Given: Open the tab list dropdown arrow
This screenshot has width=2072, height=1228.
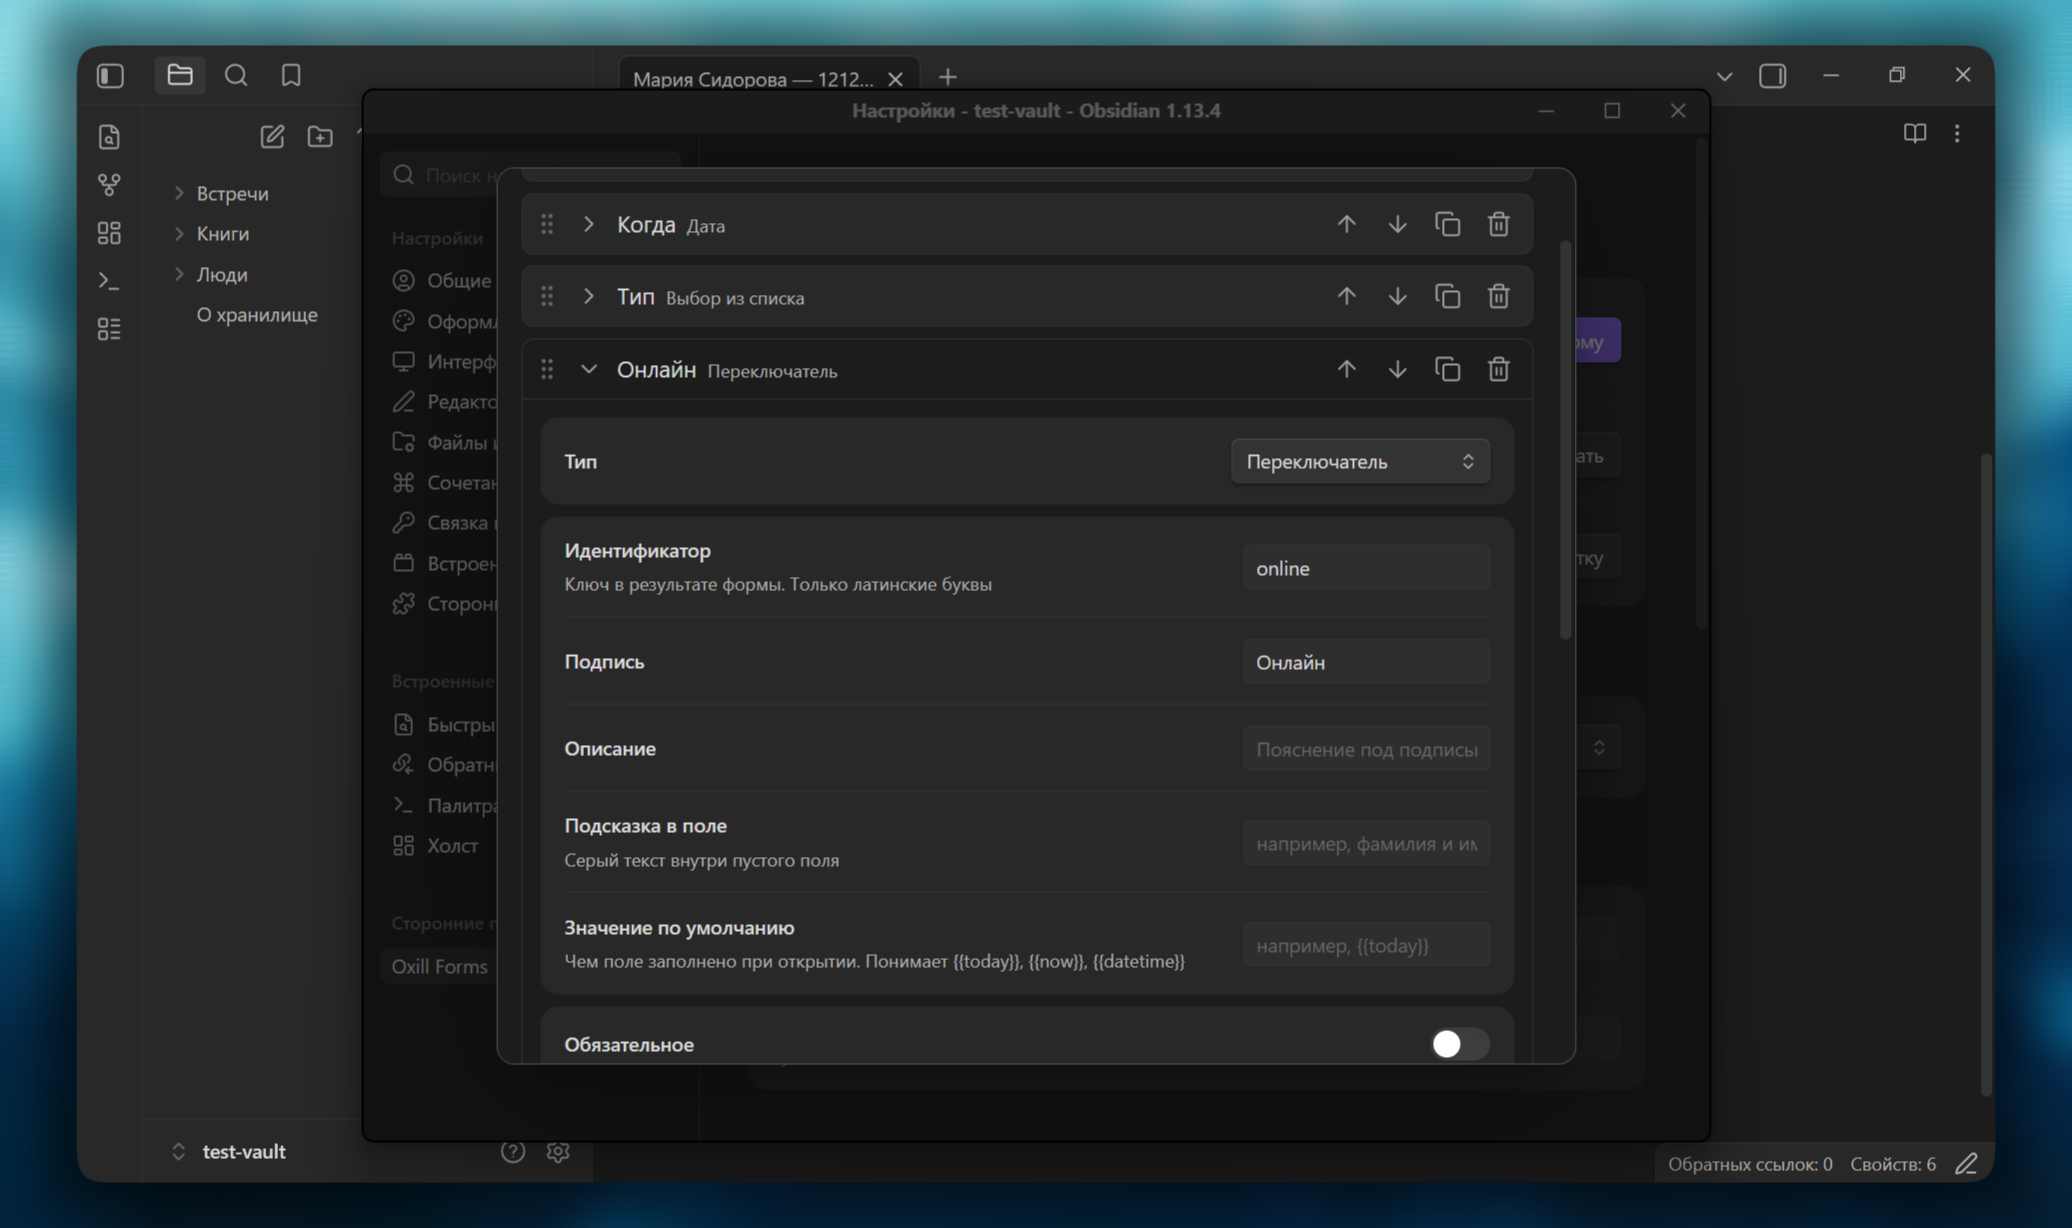Looking at the screenshot, I should click(x=1724, y=76).
